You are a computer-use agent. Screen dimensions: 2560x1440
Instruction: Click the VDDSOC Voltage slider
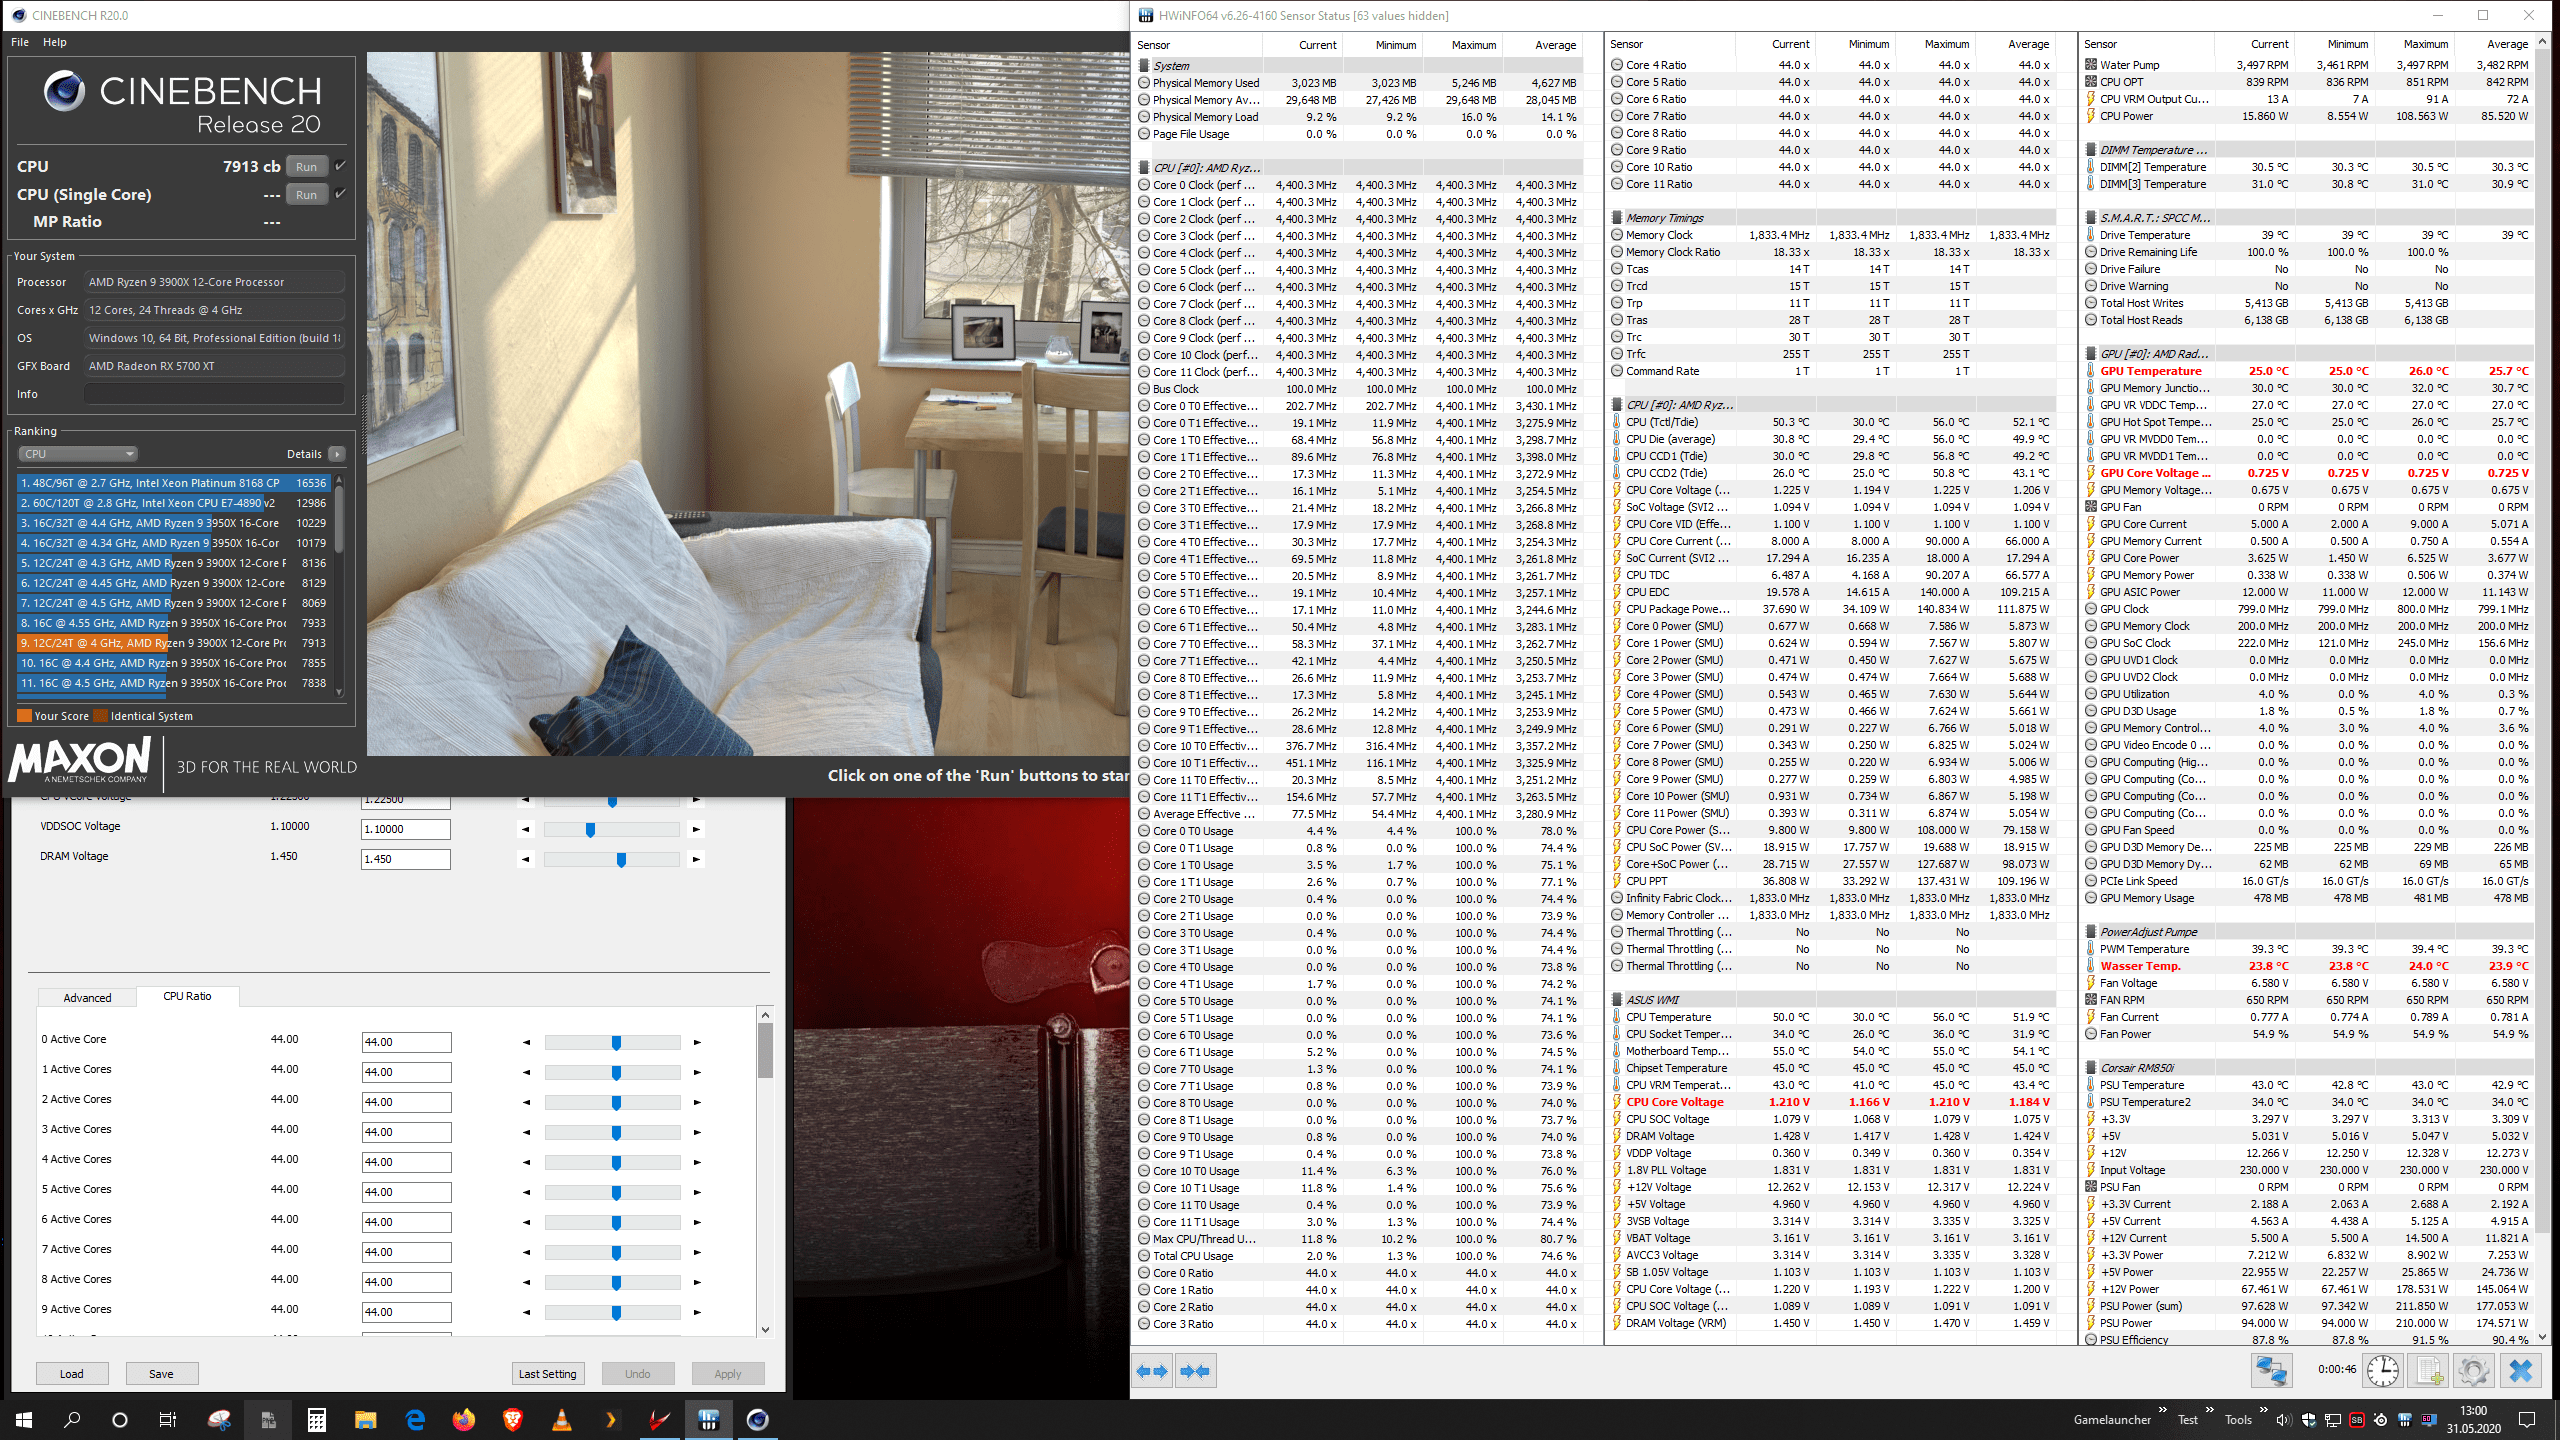pyautogui.click(x=611, y=829)
